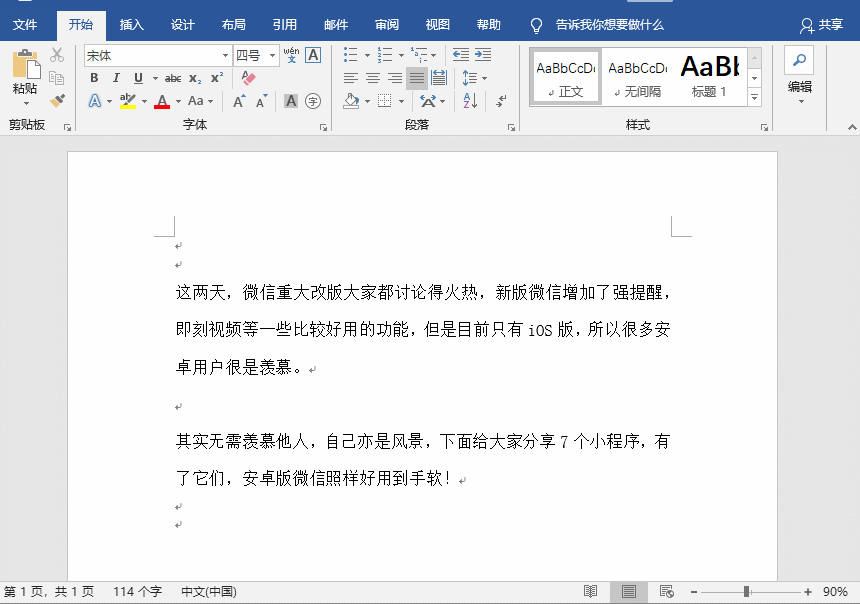Apply the 正文 style
Image resolution: width=860 pixels, height=604 pixels.
[x=566, y=77]
